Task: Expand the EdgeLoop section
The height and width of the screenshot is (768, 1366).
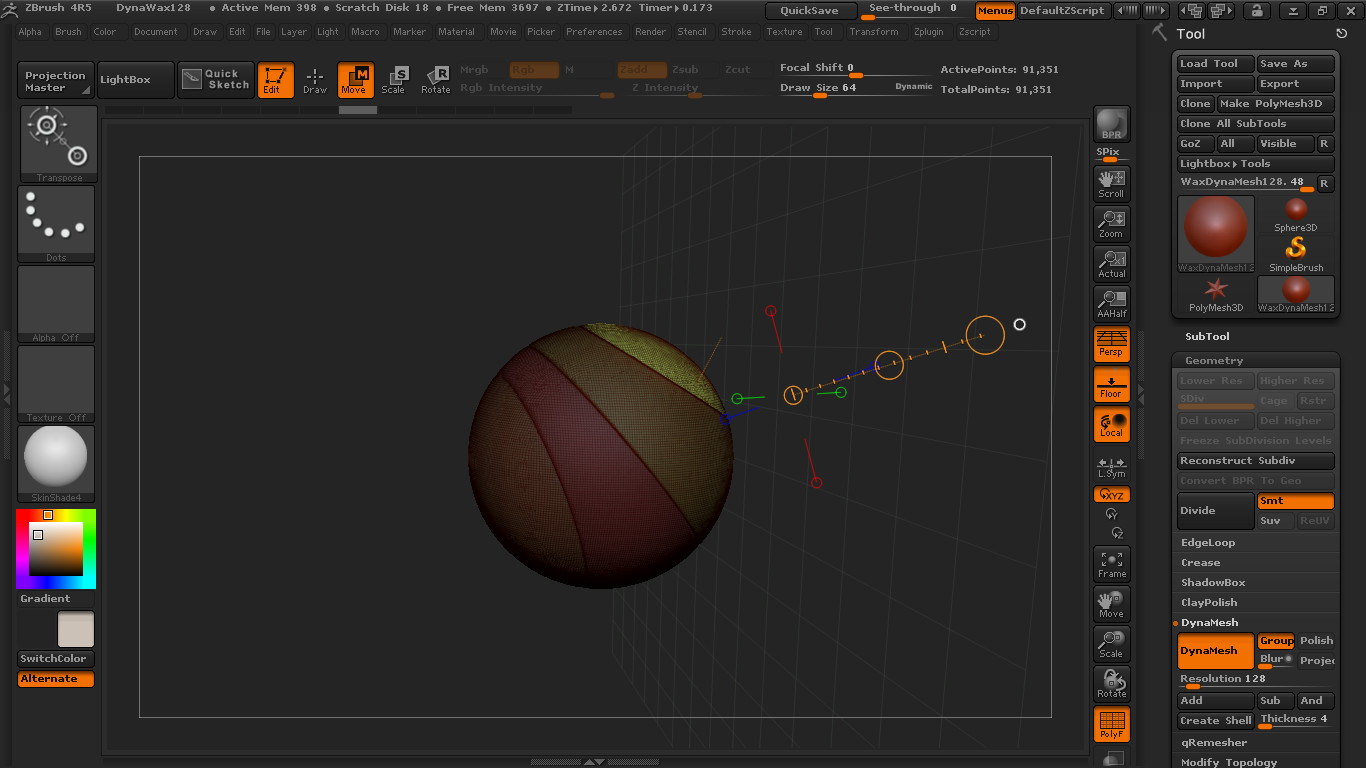Action: 1208,543
